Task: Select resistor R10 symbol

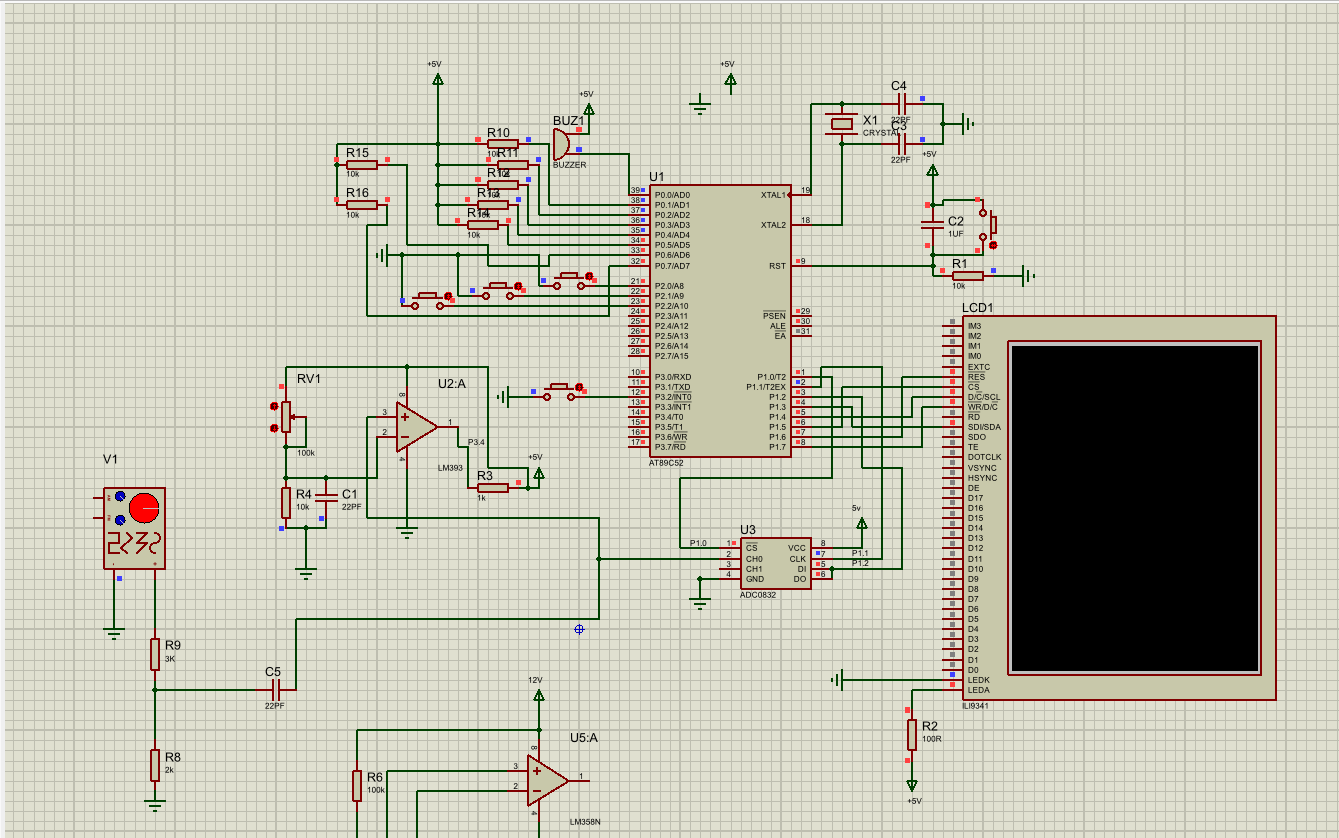Action: pos(503,144)
